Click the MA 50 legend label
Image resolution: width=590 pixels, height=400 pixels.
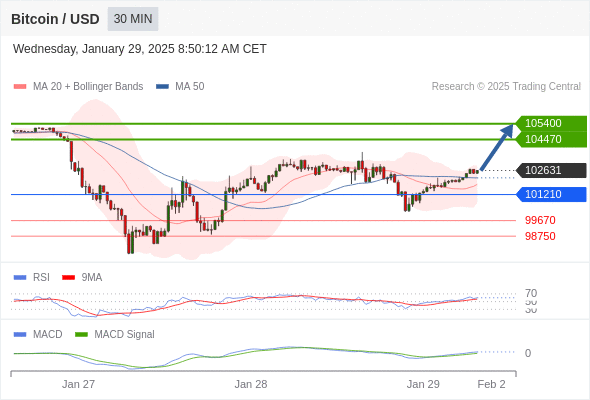click(190, 87)
